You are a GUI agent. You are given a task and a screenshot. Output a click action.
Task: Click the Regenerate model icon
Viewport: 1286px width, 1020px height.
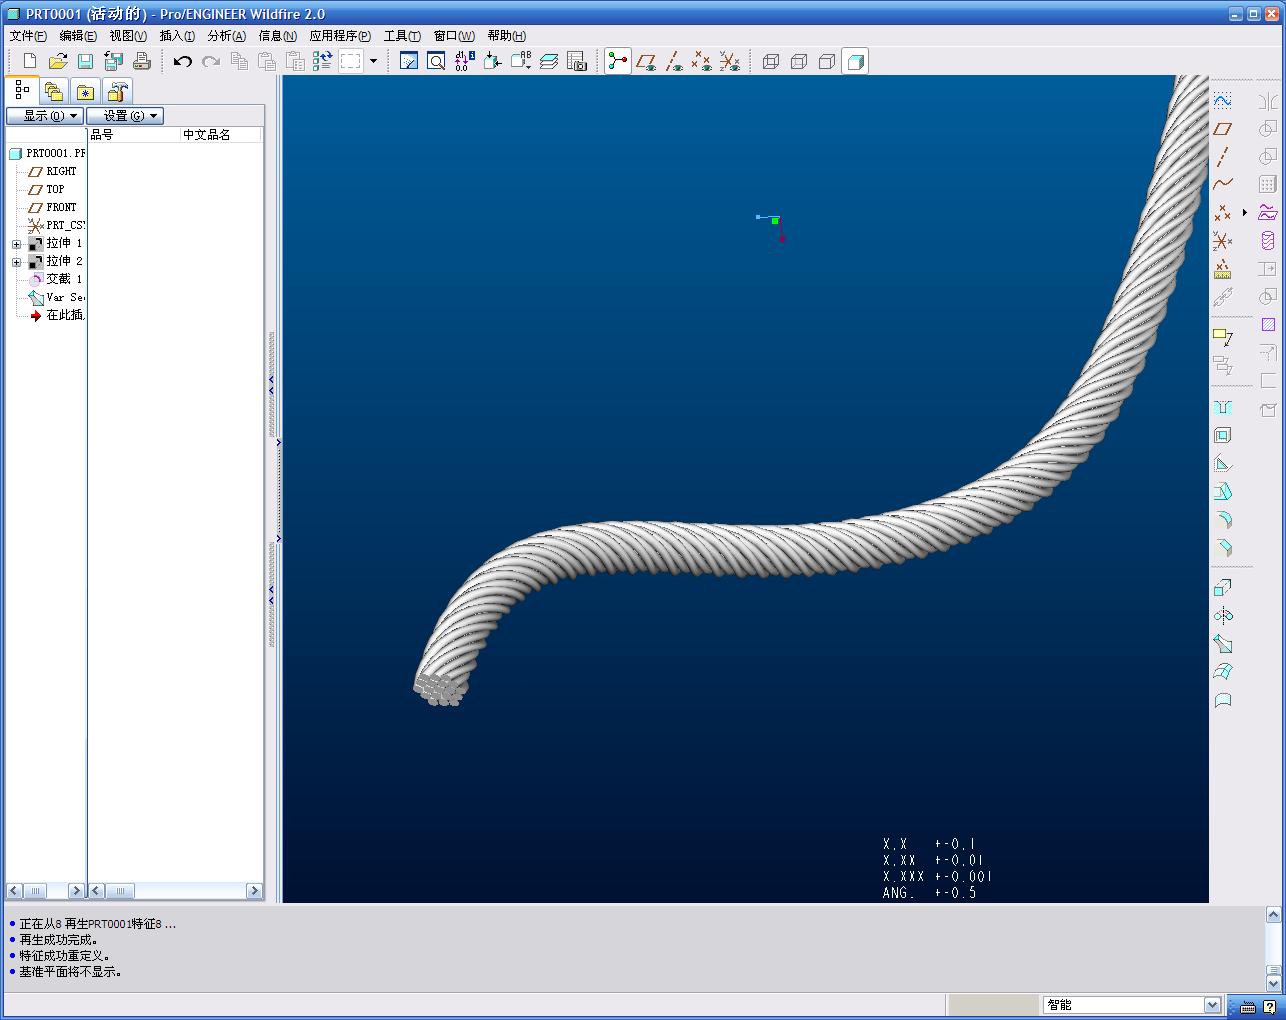point(322,61)
